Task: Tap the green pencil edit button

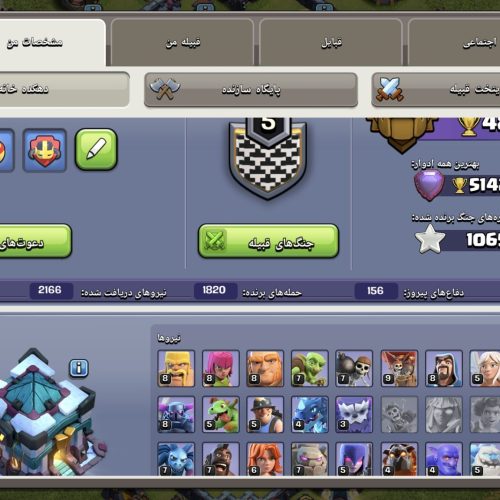Action: pyautogui.click(x=96, y=150)
